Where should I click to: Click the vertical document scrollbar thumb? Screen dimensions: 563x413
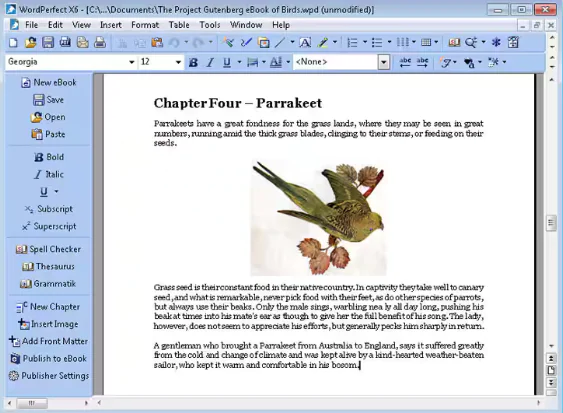tap(551, 223)
